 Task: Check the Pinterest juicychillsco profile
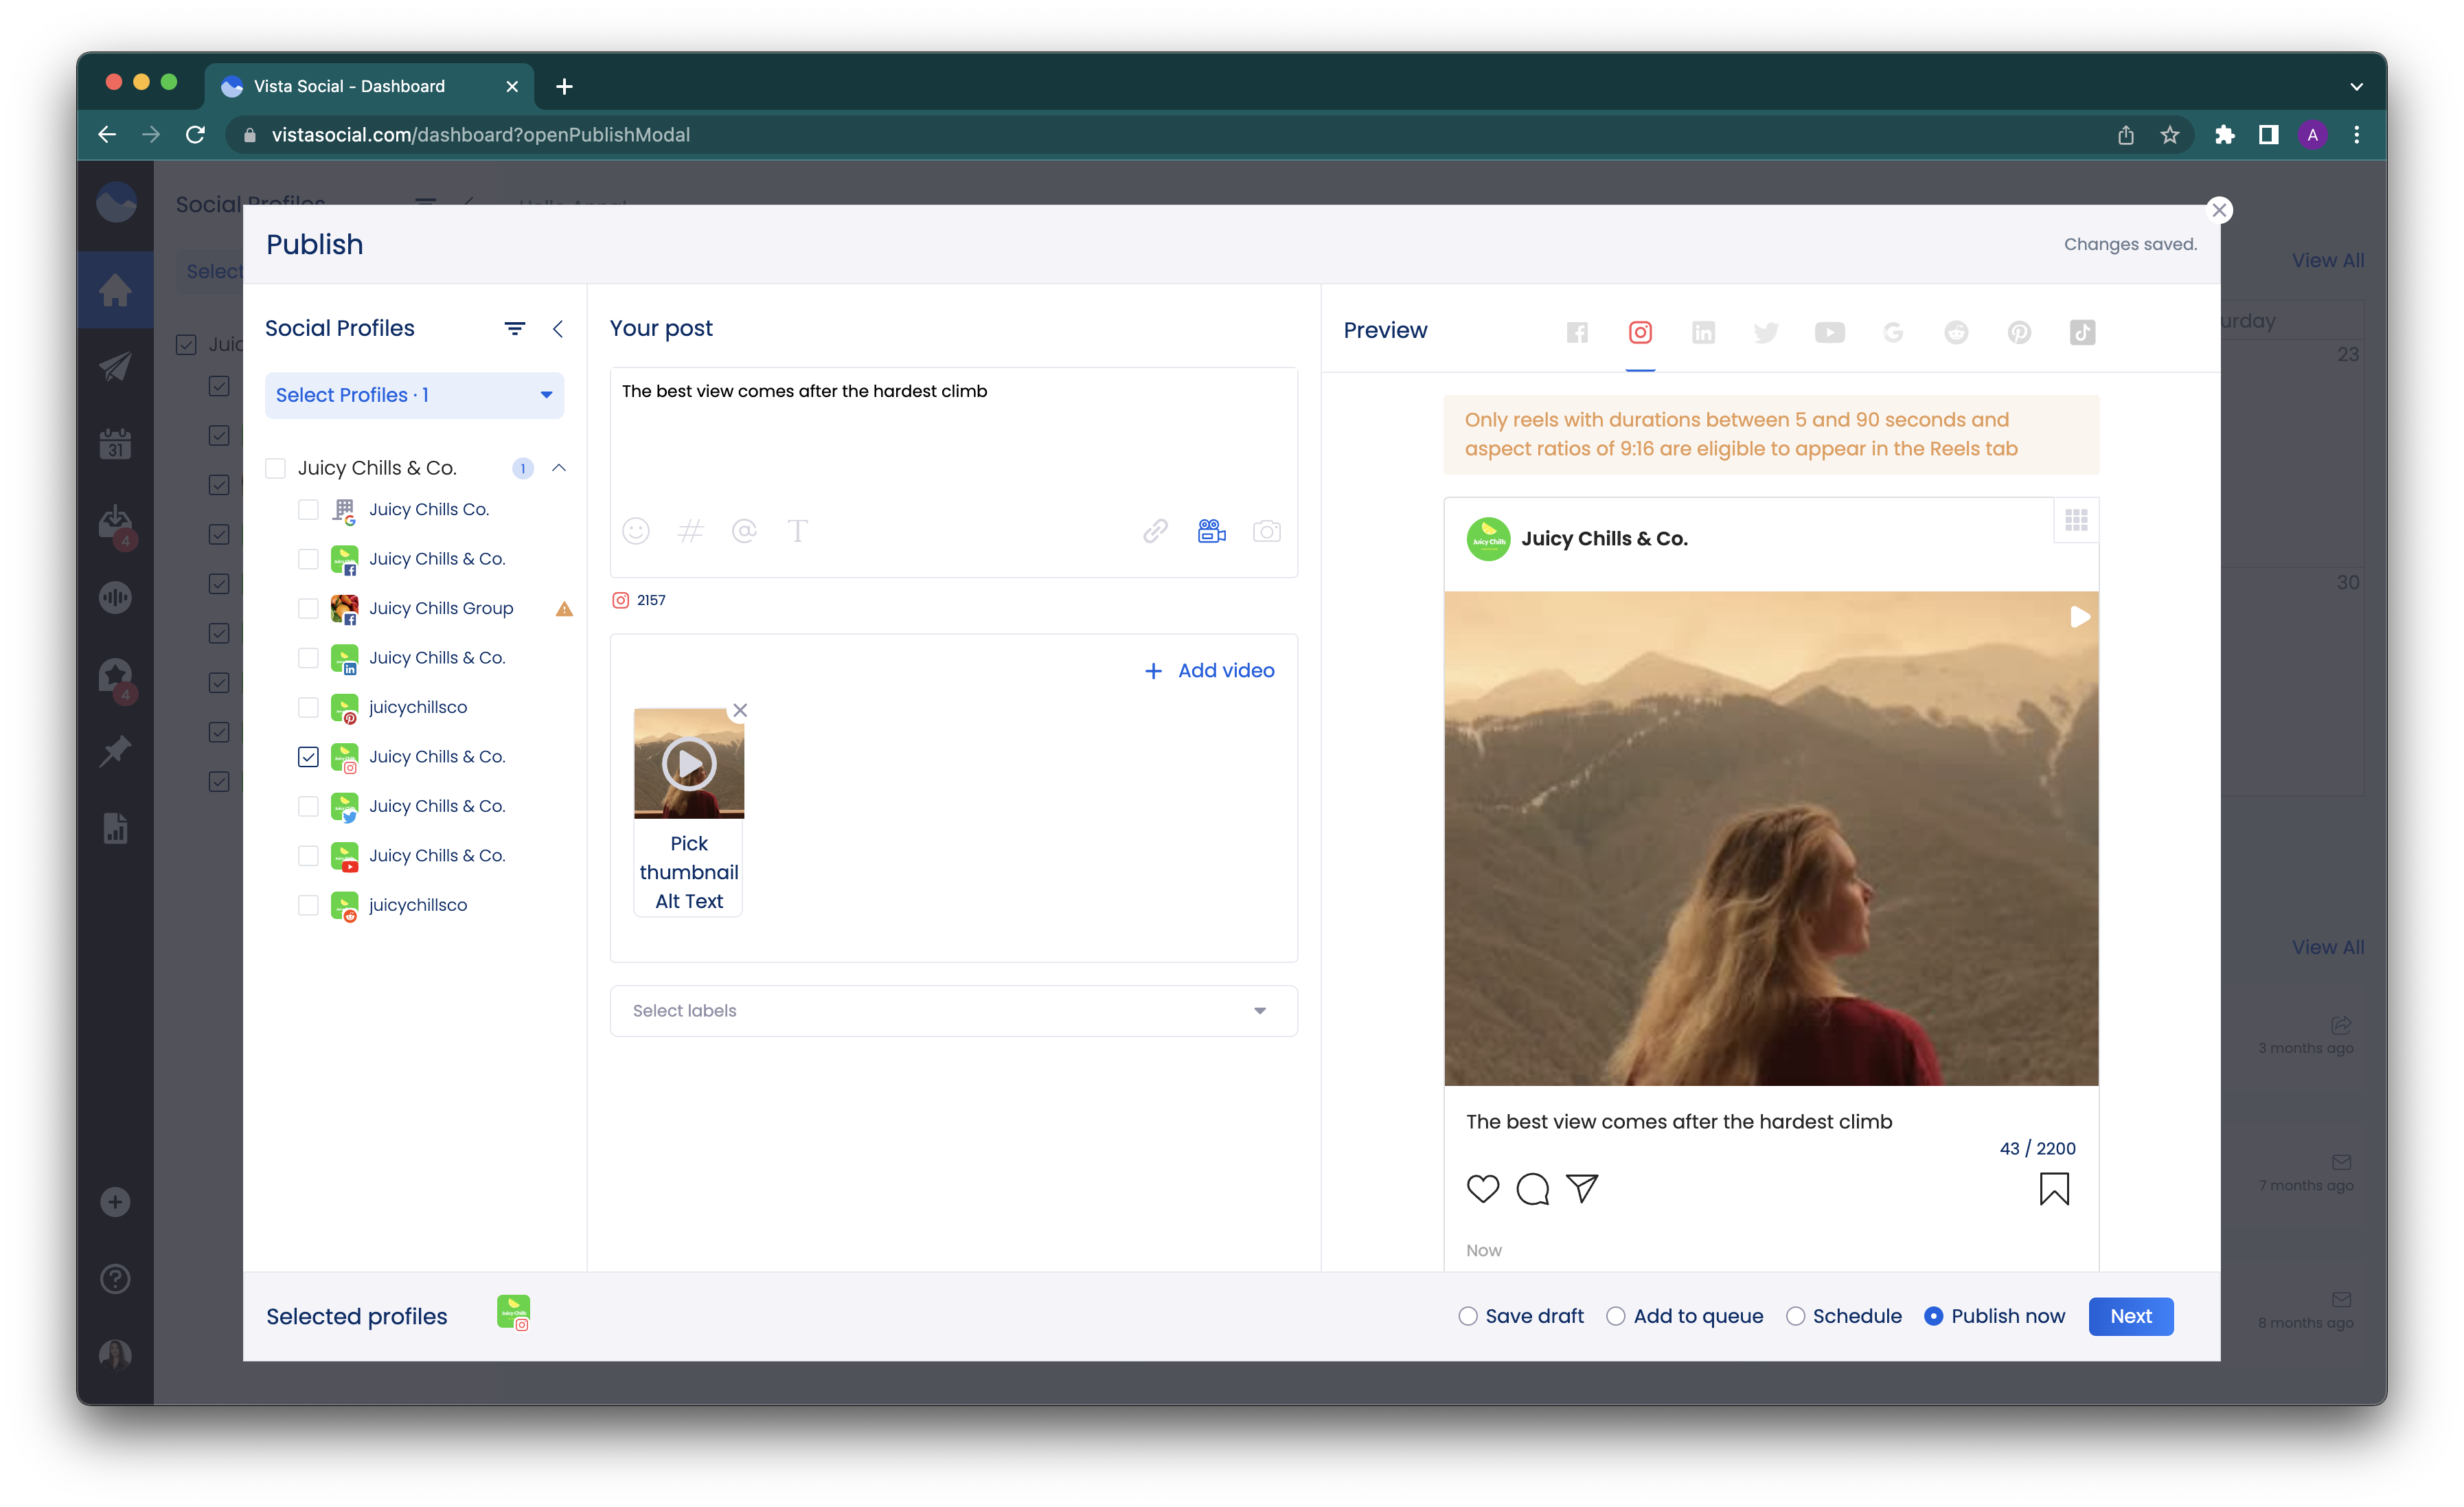(x=308, y=708)
